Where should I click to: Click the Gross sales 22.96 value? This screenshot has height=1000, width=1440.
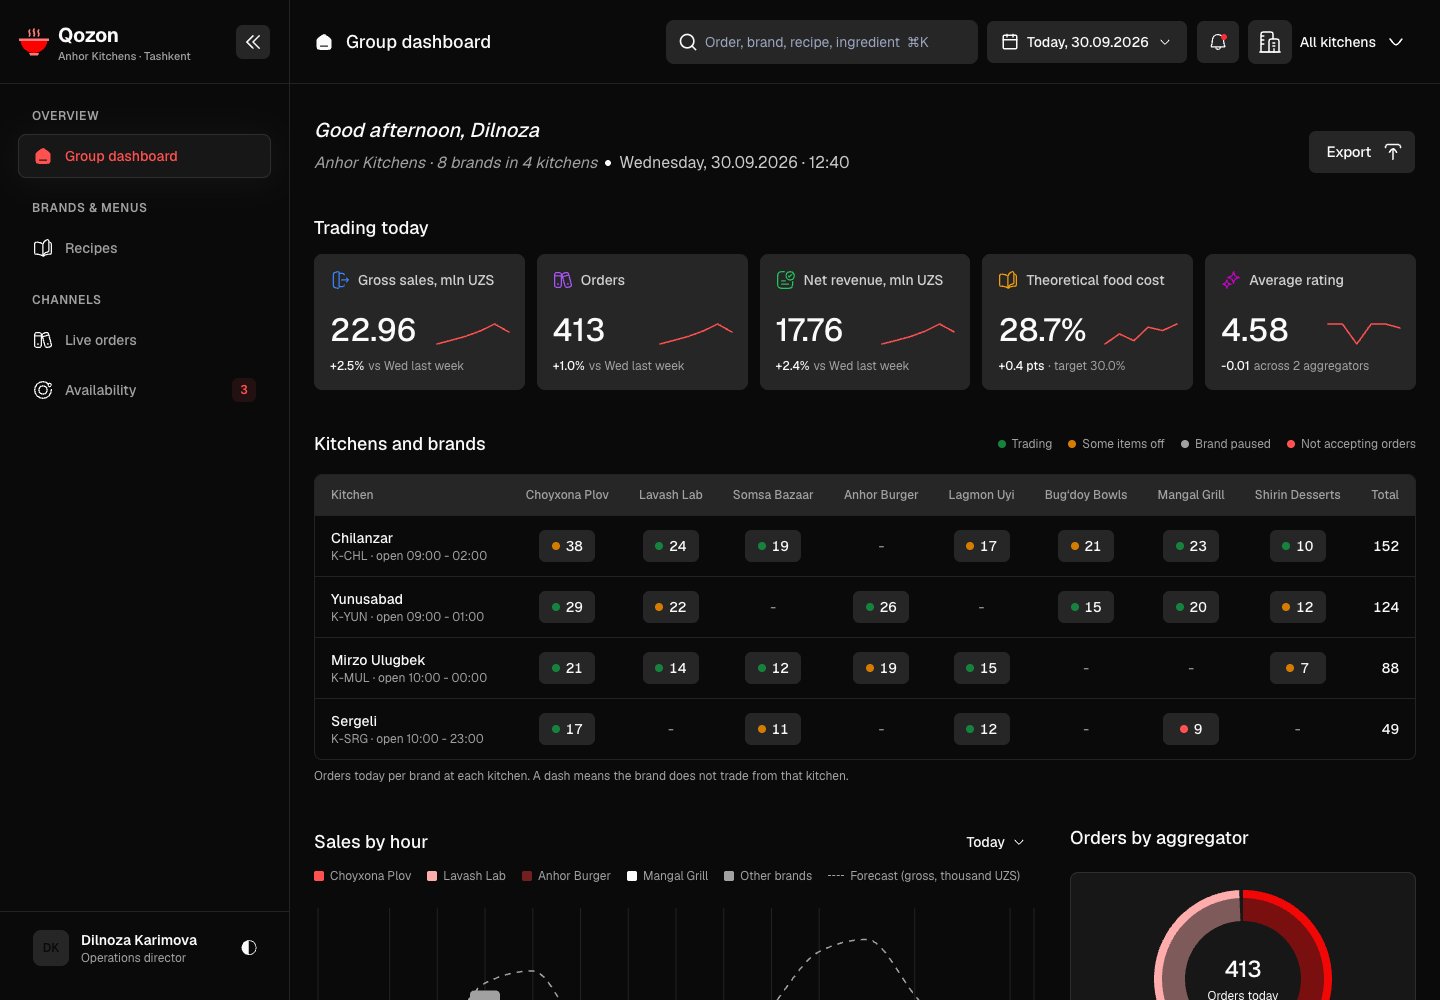point(373,330)
